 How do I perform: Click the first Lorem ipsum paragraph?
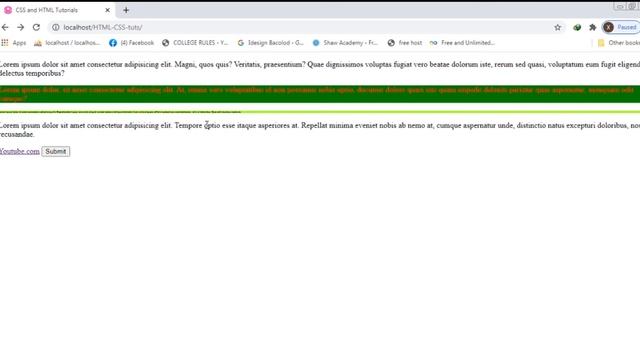tap(320, 69)
